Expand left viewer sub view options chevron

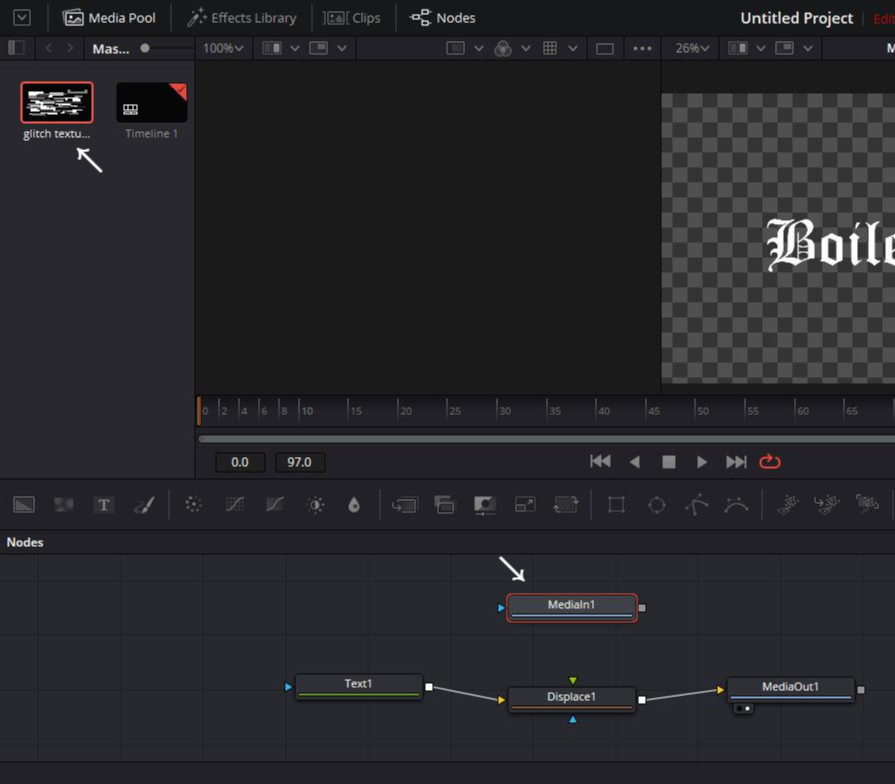341,49
